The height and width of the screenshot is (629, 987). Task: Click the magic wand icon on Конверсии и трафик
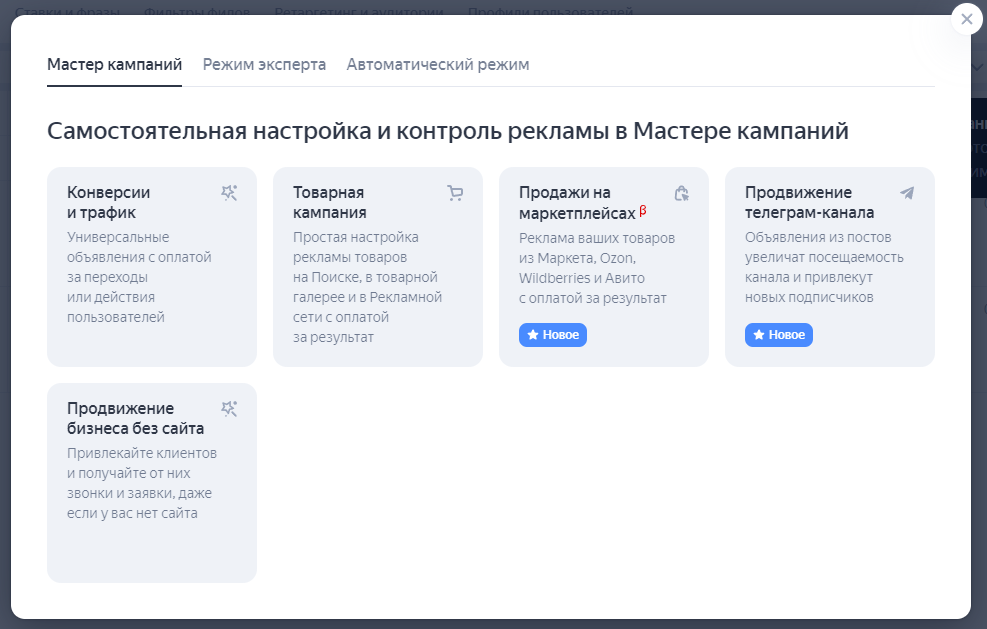(x=229, y=193)
